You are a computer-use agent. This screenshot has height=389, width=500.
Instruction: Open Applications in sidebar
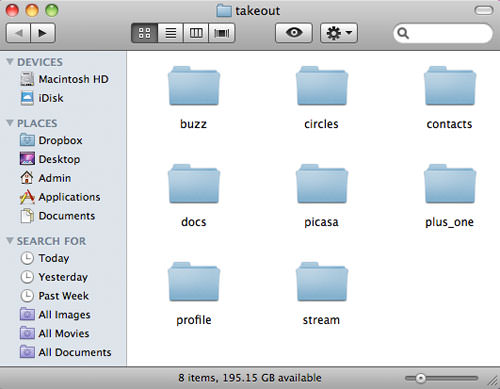pos(60,197)
